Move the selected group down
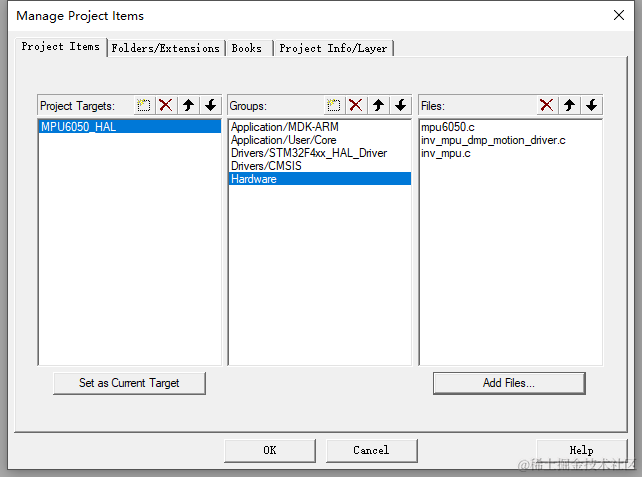Viewport: 642px width, 477px height. tap(400, 106)
